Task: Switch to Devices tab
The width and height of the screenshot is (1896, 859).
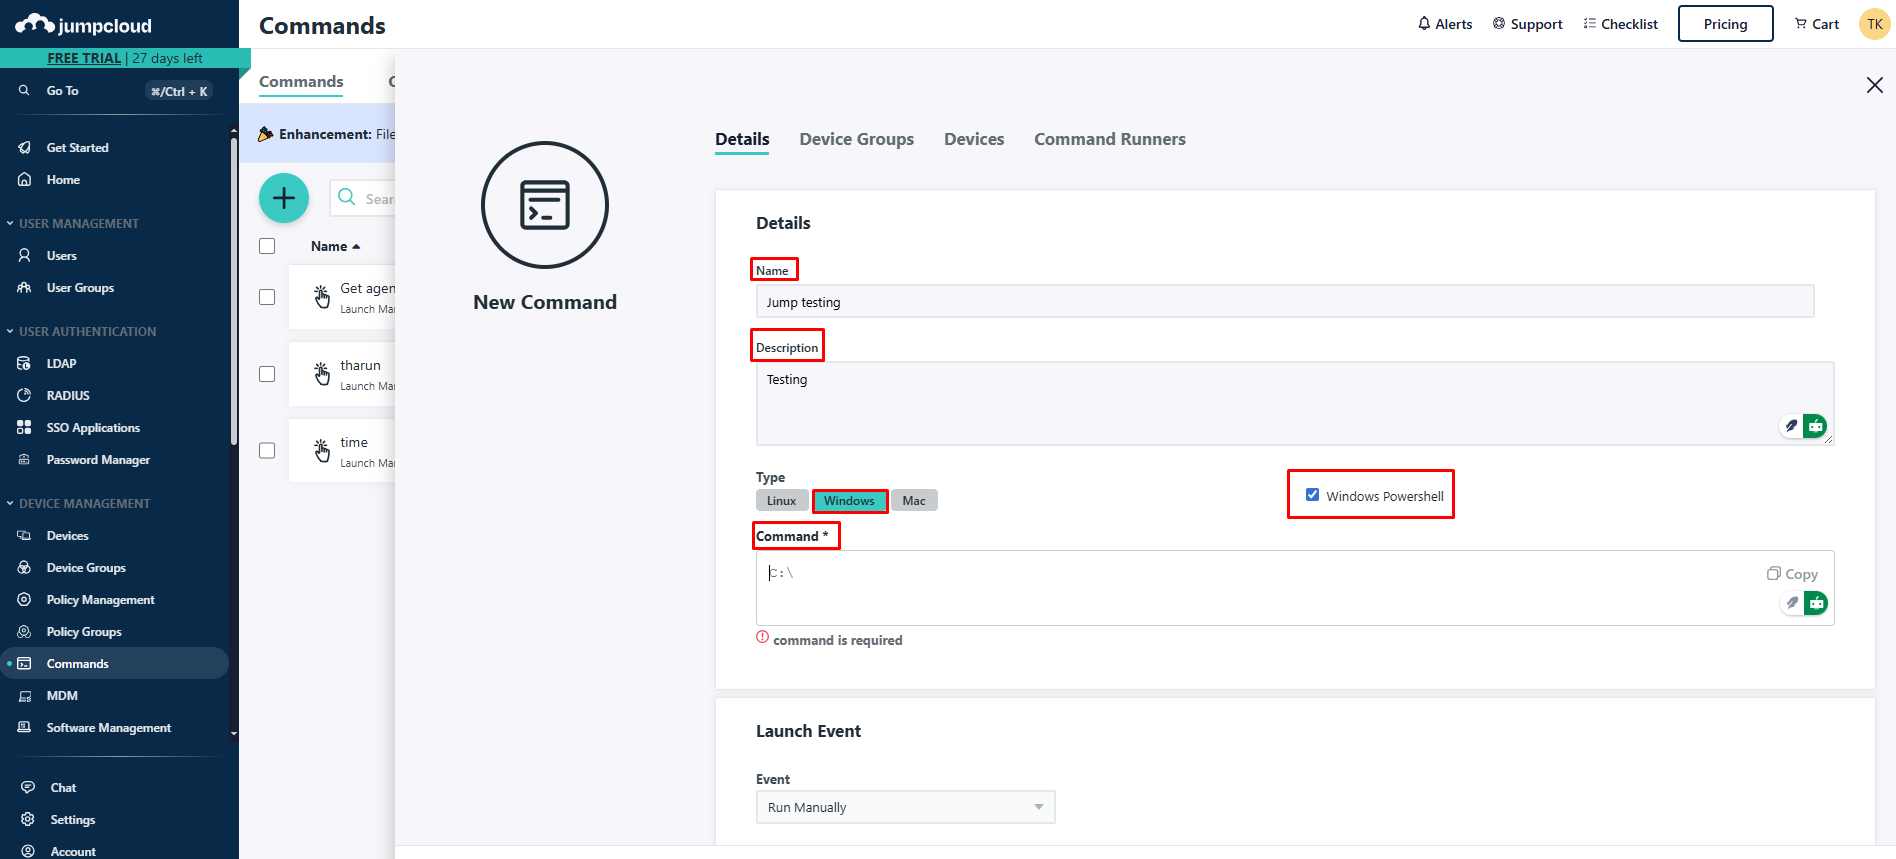Action: pos(974,139)
